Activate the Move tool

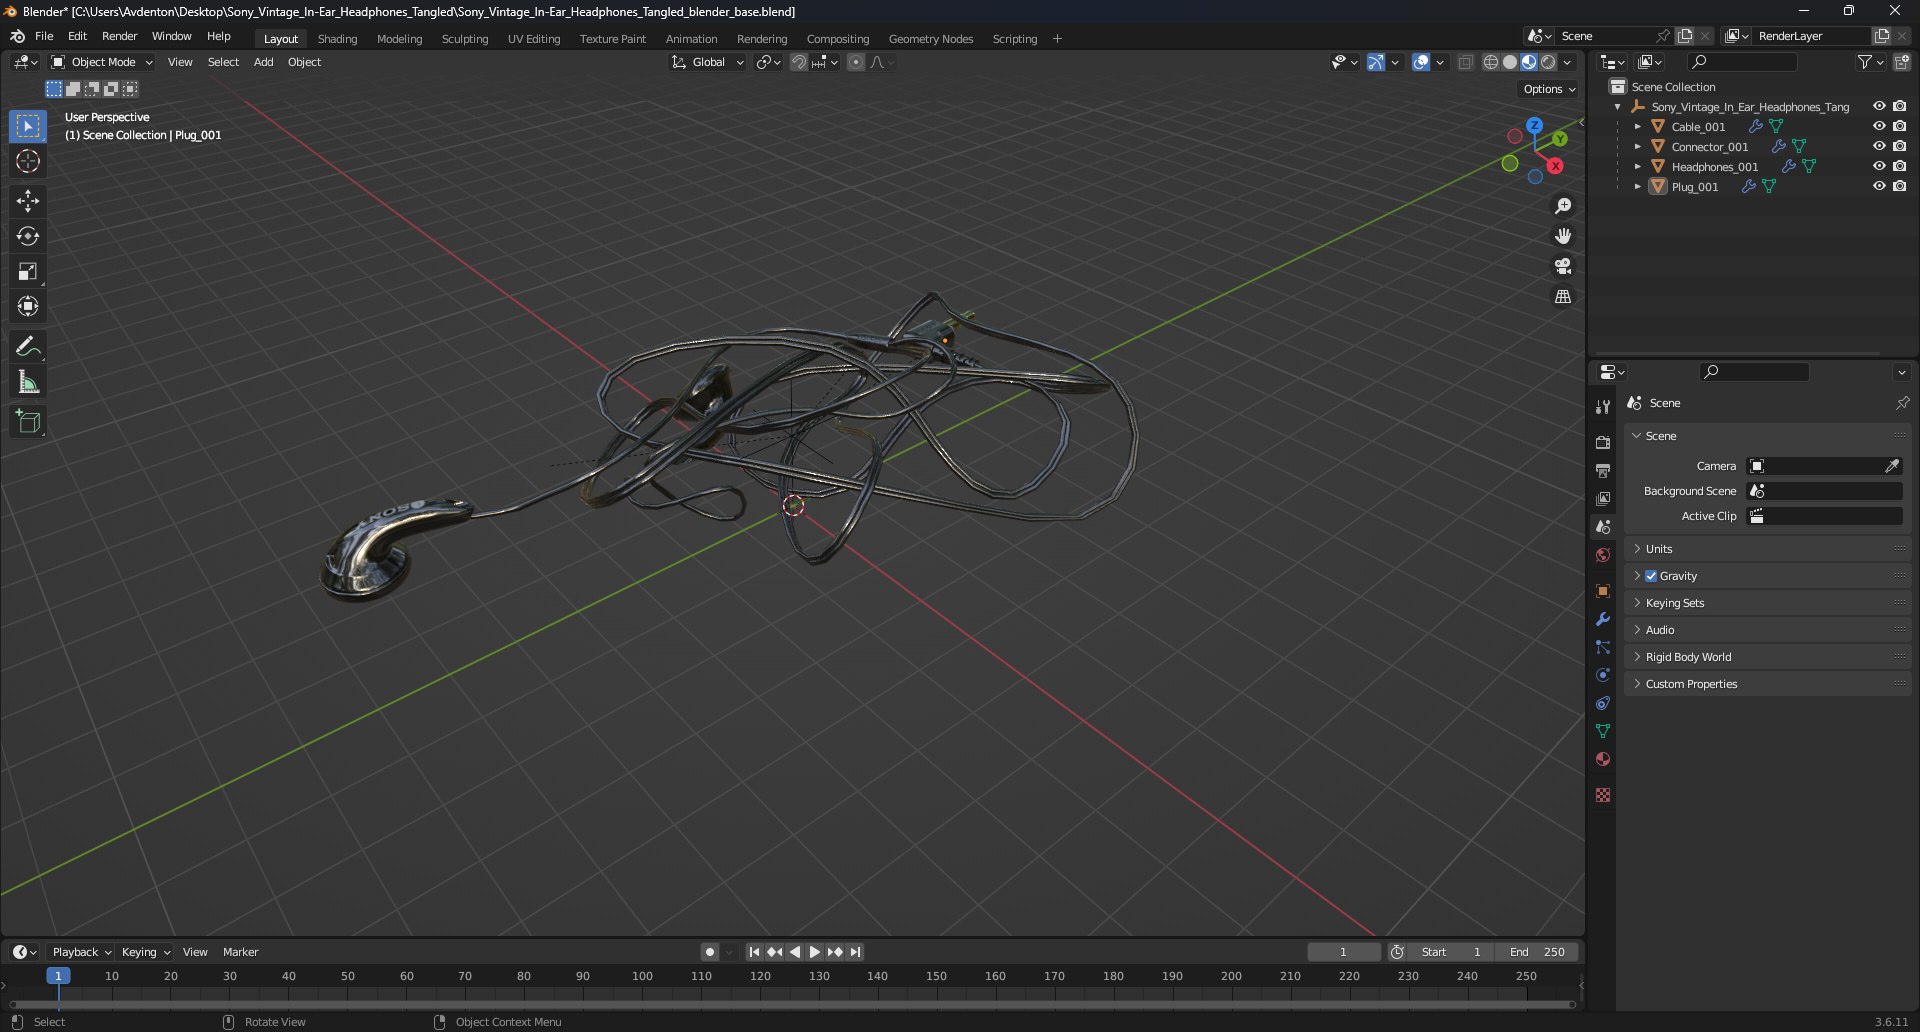click(28, 201)
